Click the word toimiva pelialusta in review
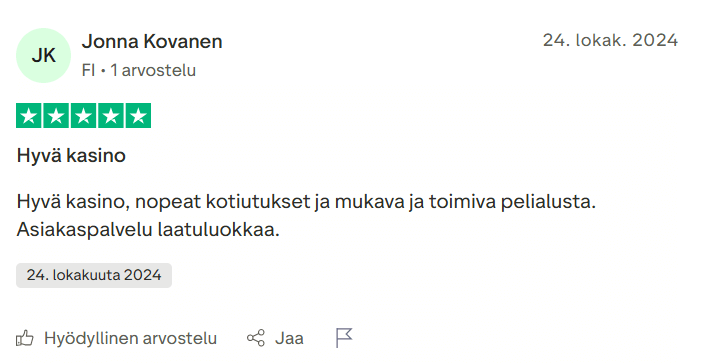This screenshot has width=727, height=363. 512,203
